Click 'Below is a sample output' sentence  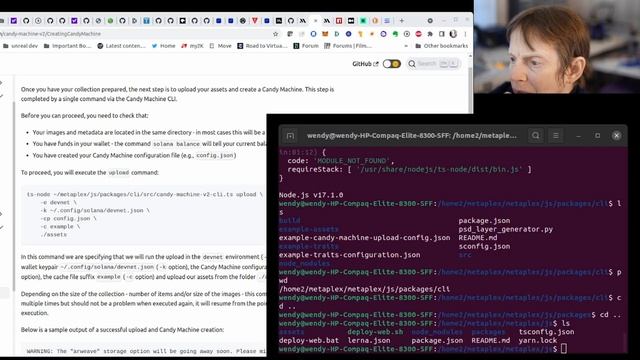pos(122,329)
